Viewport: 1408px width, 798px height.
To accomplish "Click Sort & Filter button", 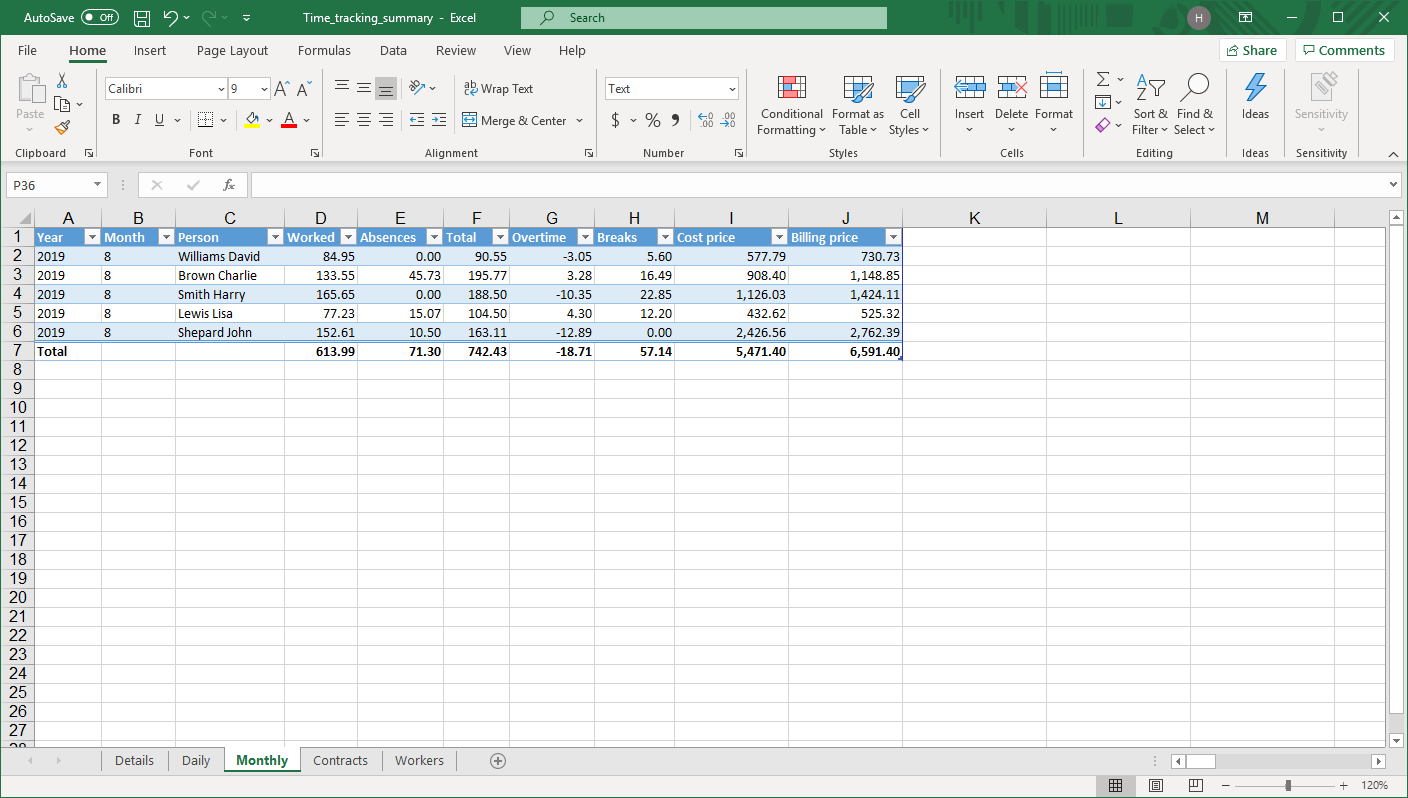I will 1150,104.
